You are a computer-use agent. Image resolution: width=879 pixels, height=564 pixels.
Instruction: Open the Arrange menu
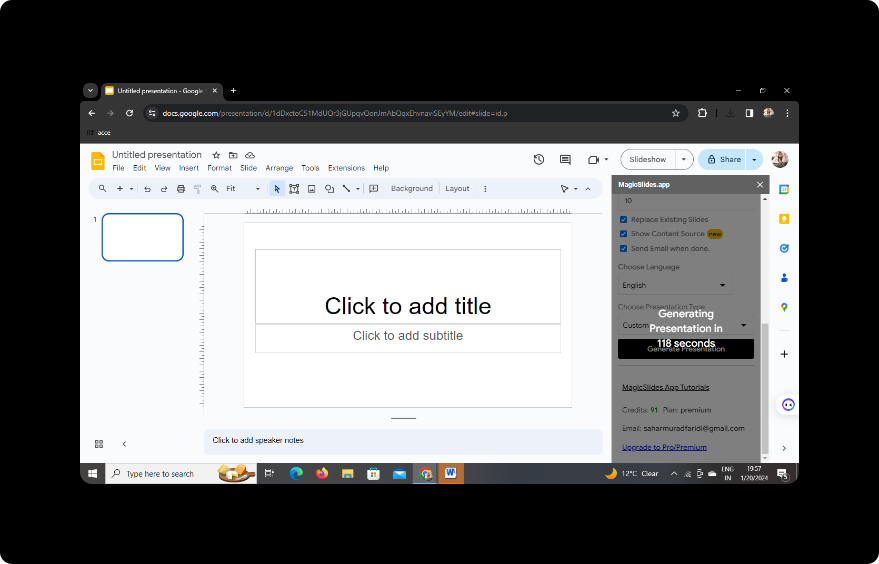click(x=279, y=168)
